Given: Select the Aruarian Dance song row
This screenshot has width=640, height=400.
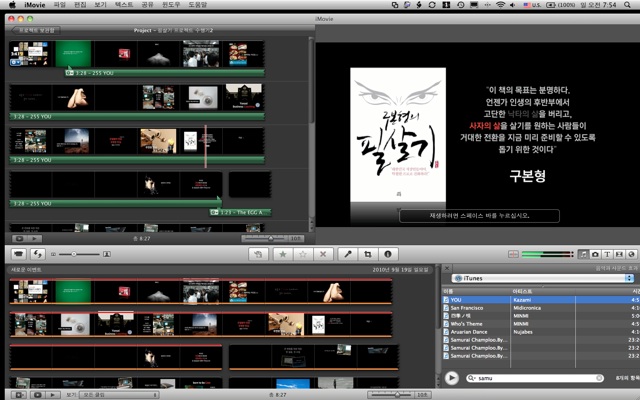Looking at the screenshot, I should point(541,332).
